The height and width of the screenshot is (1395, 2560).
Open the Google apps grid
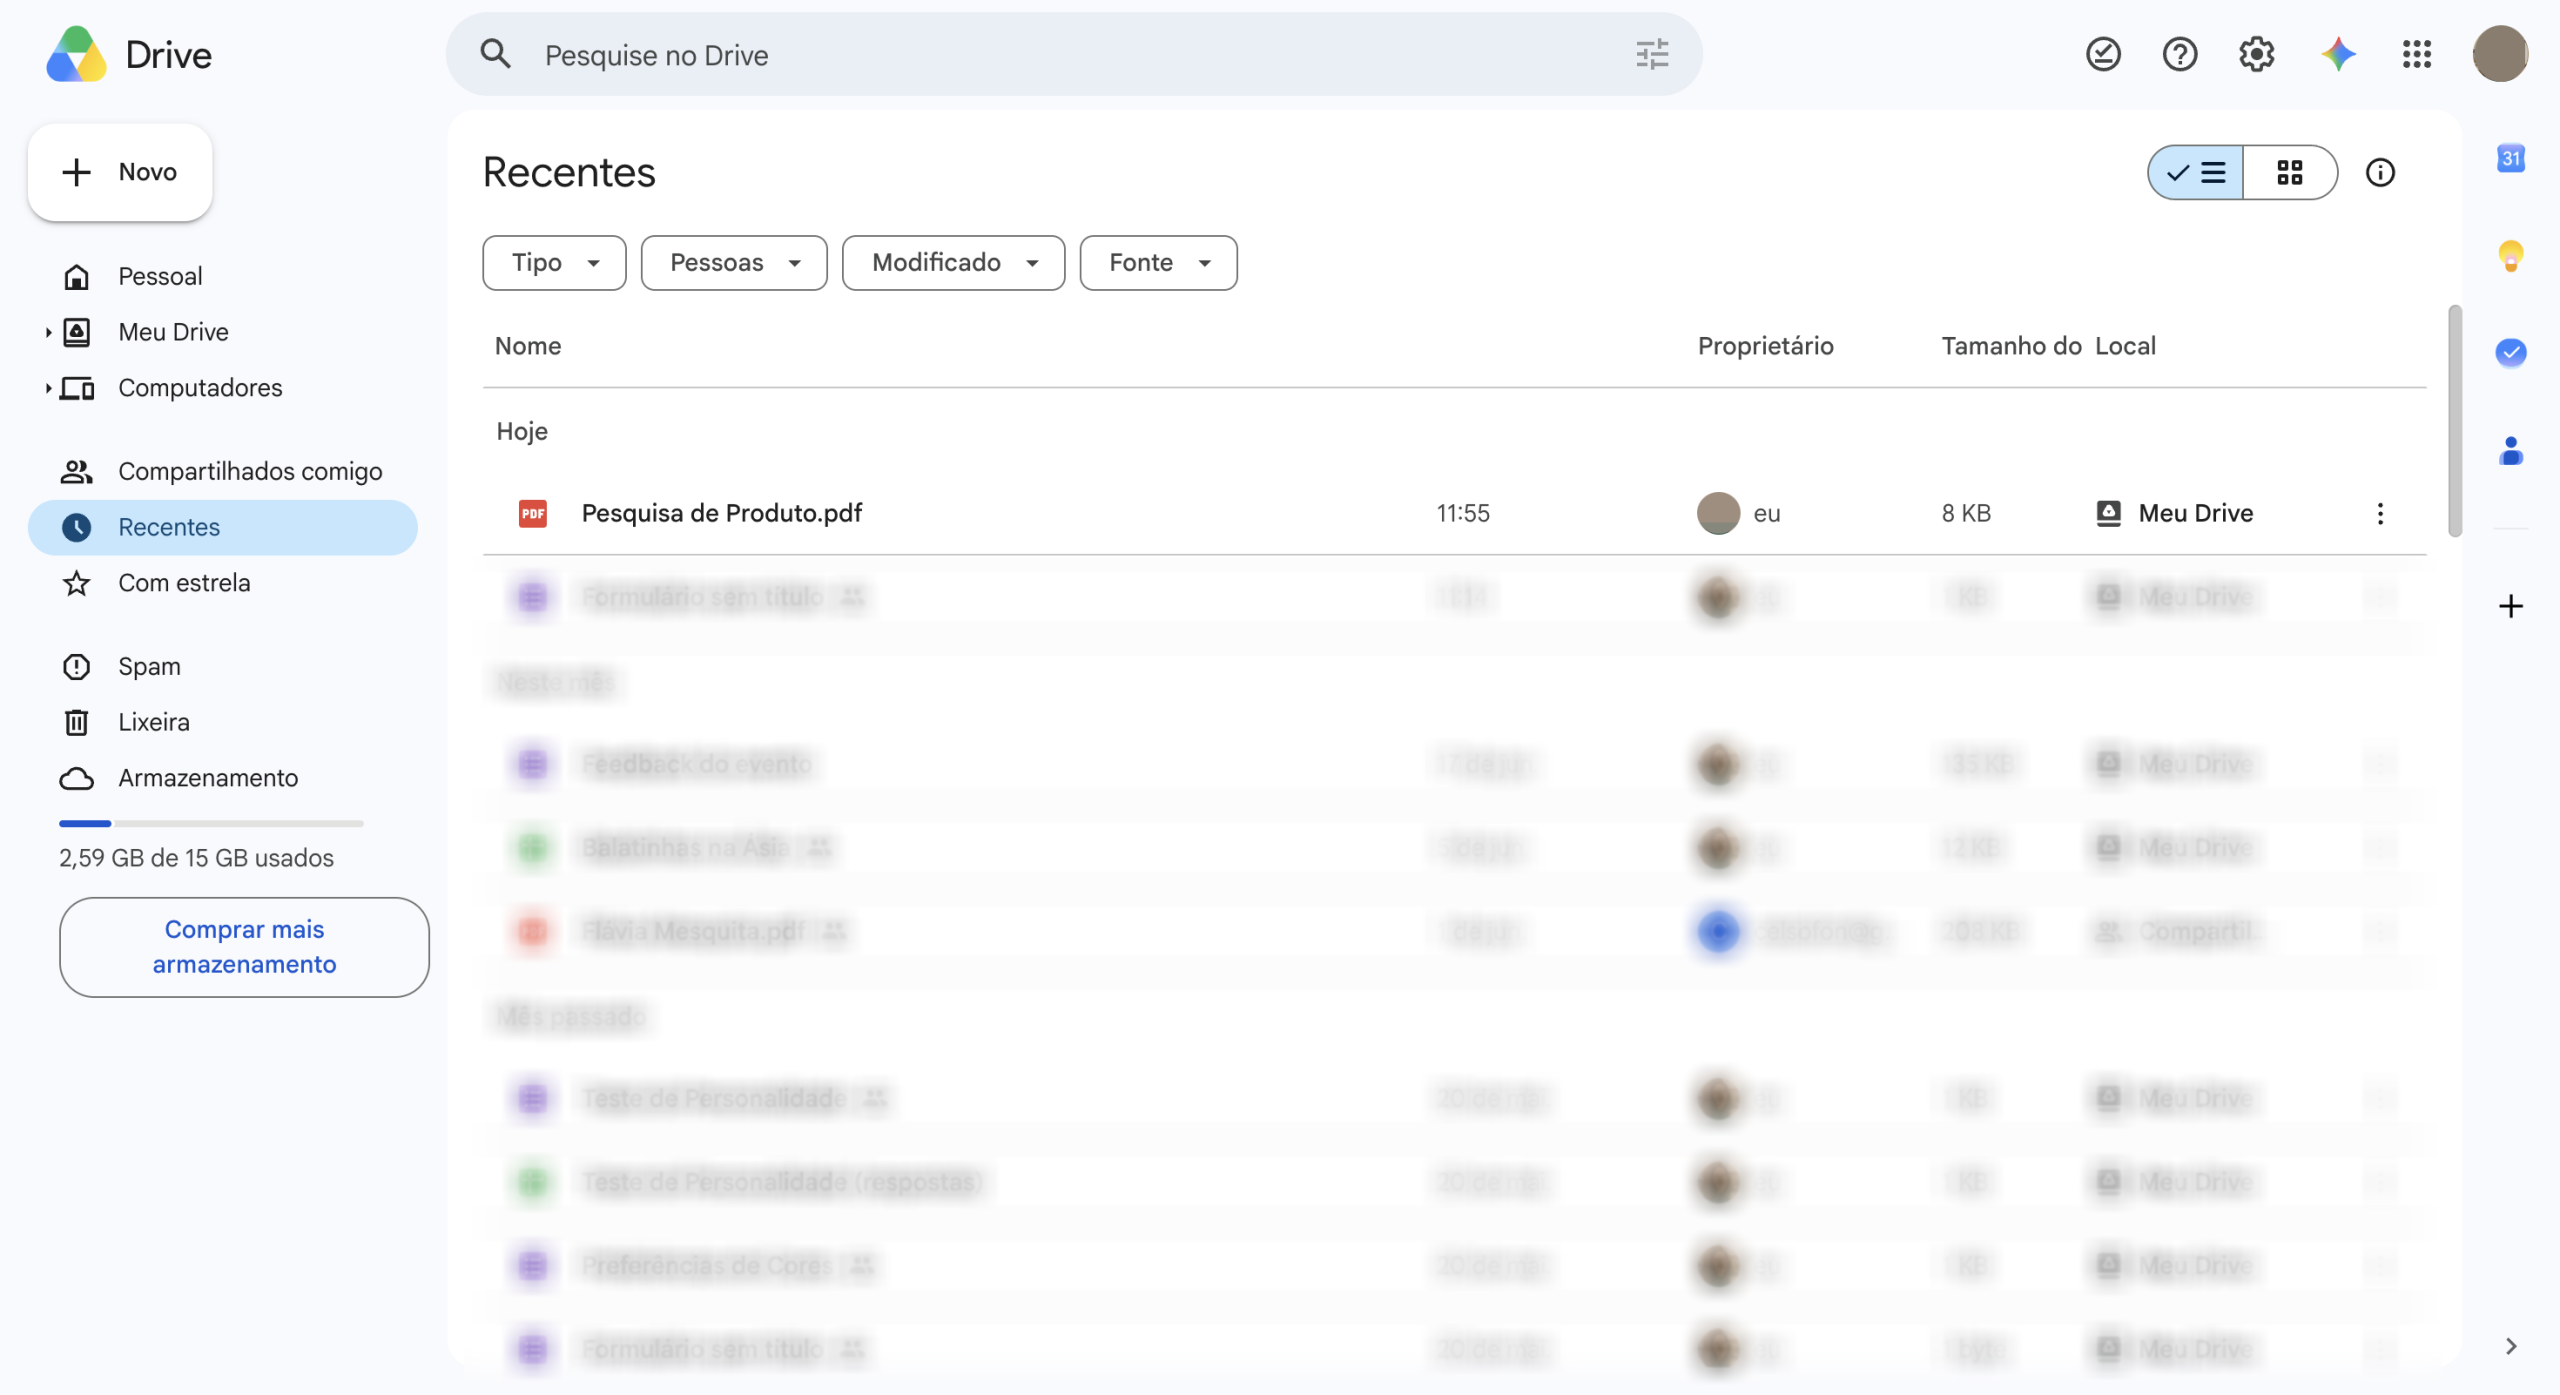click(2417, 54)
